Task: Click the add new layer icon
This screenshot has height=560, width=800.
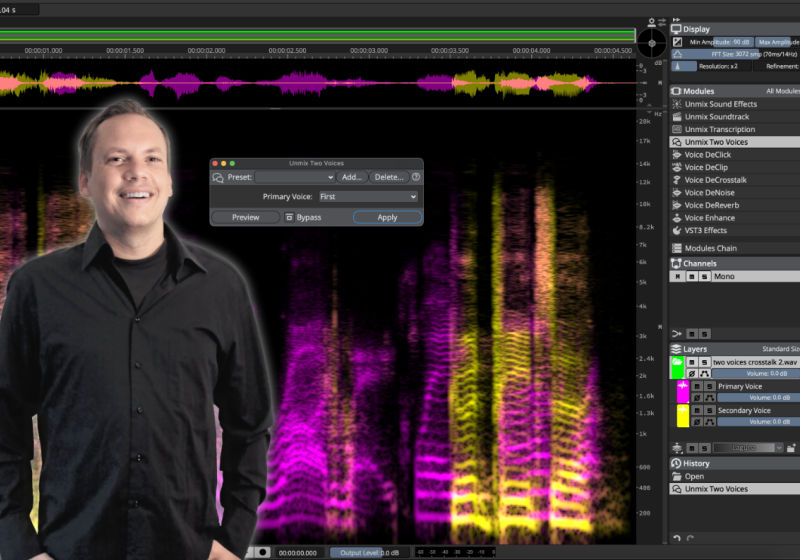Action: (x=791, y=448)
